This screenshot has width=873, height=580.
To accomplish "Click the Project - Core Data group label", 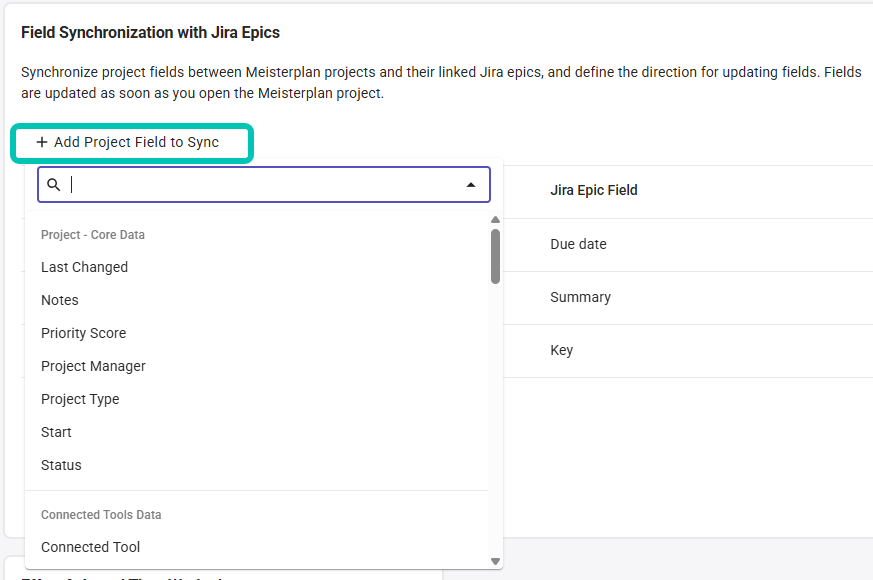I will [93, 235].
